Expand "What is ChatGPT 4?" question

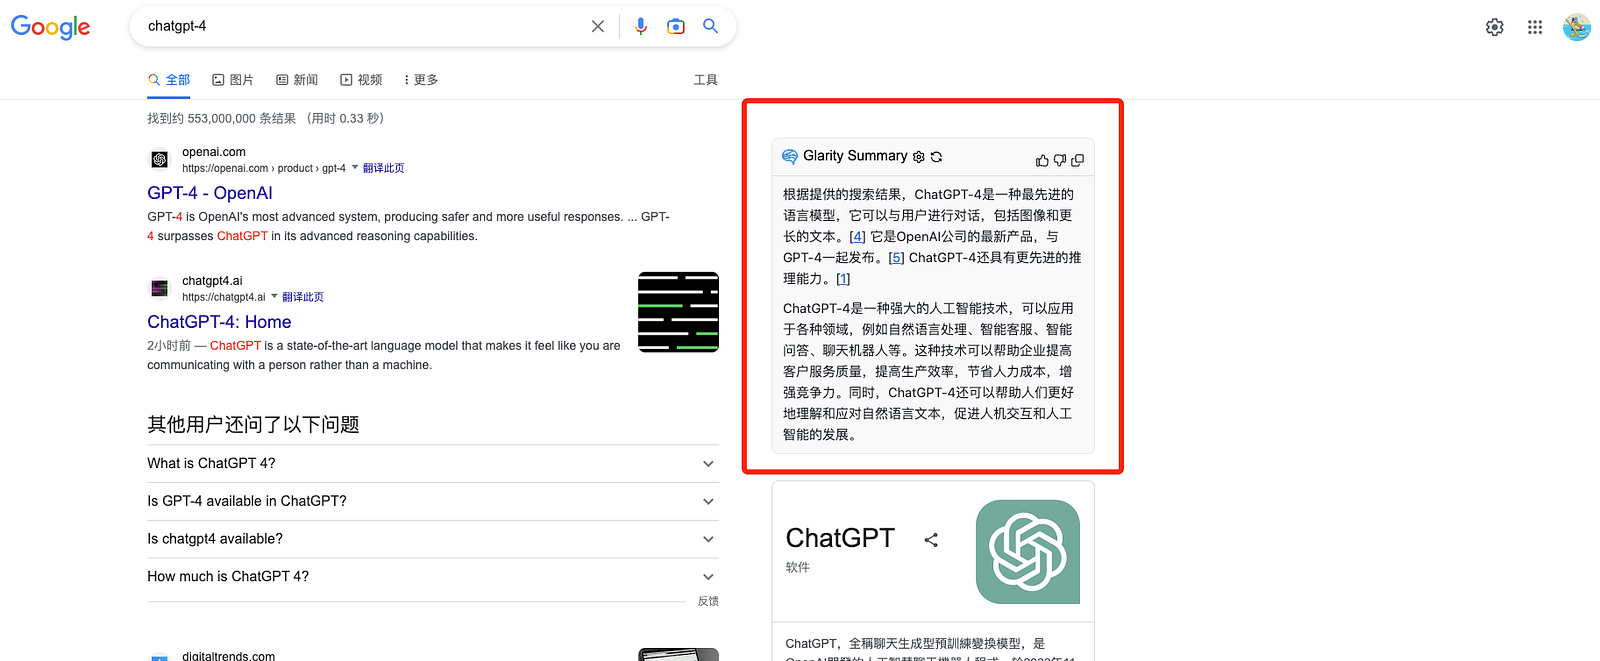[x=432, y=464]
